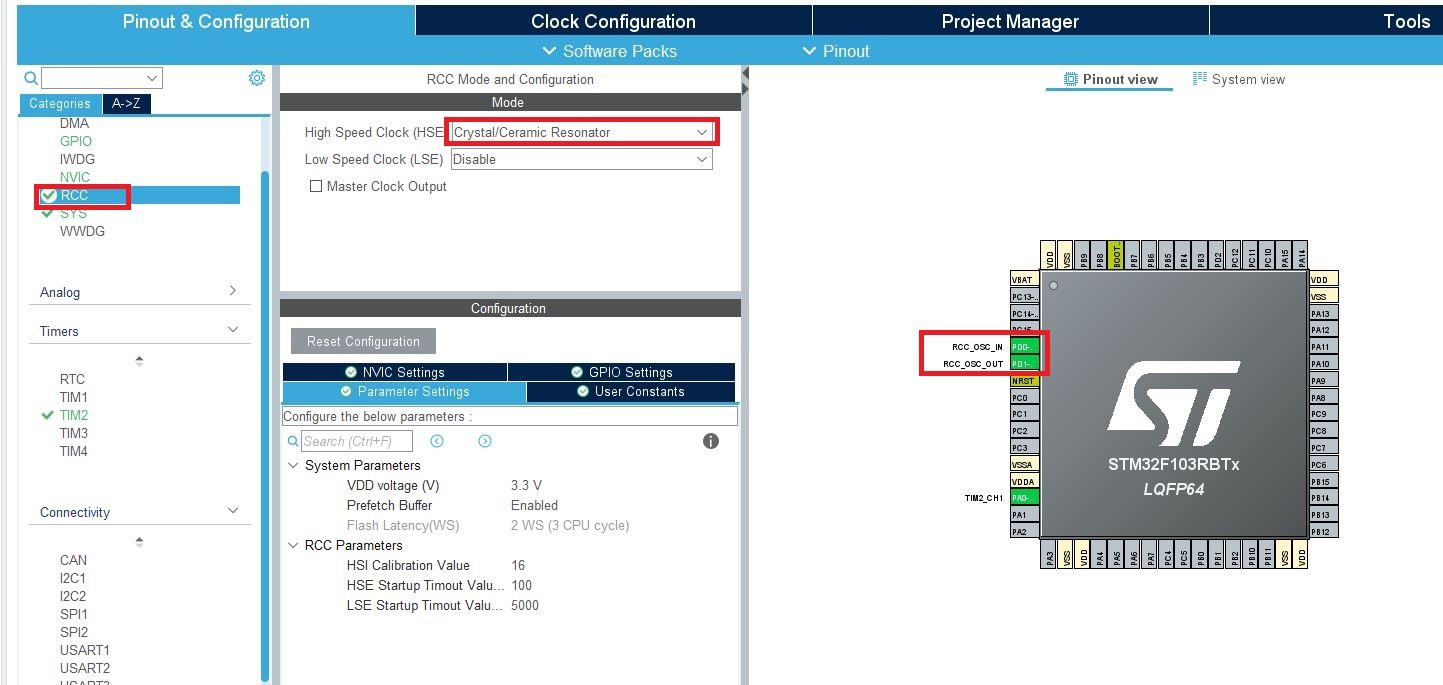The image size is (1443, 685).
Task: Select USART1 under Connectivity
Action: pyautogui.click(x=84, y=650)
